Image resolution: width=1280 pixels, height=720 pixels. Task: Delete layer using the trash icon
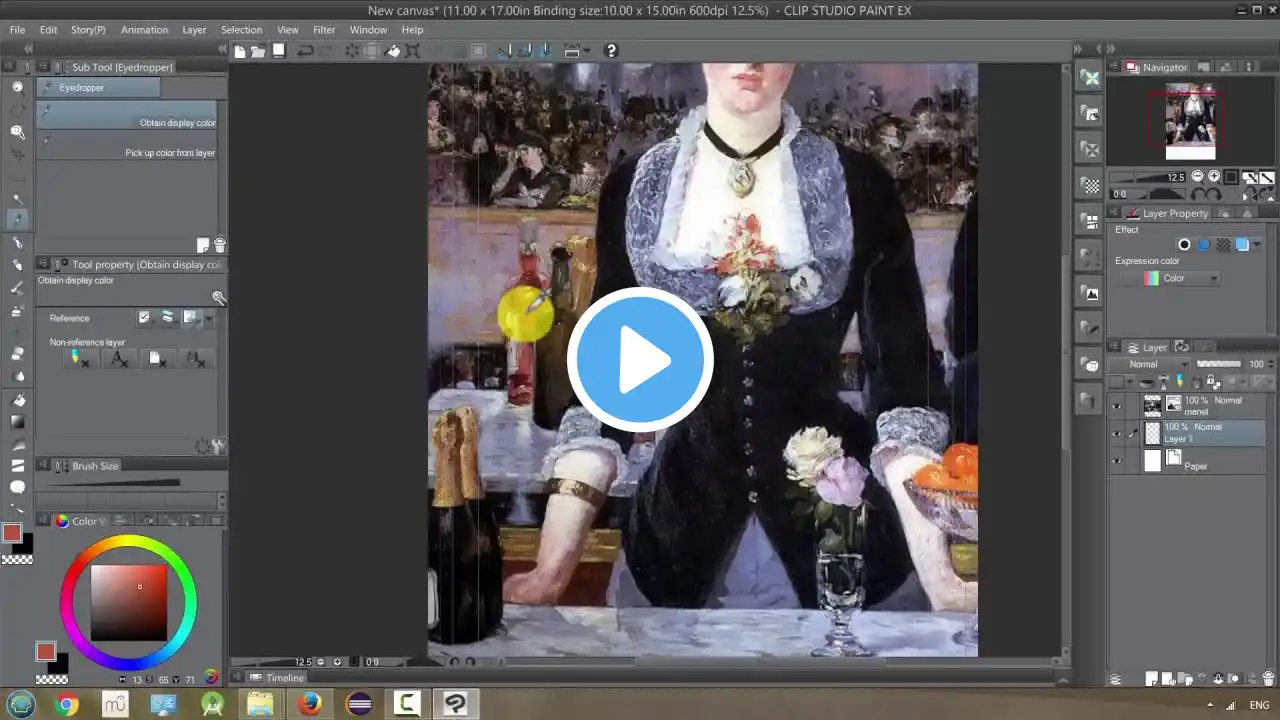point(1267,679)
